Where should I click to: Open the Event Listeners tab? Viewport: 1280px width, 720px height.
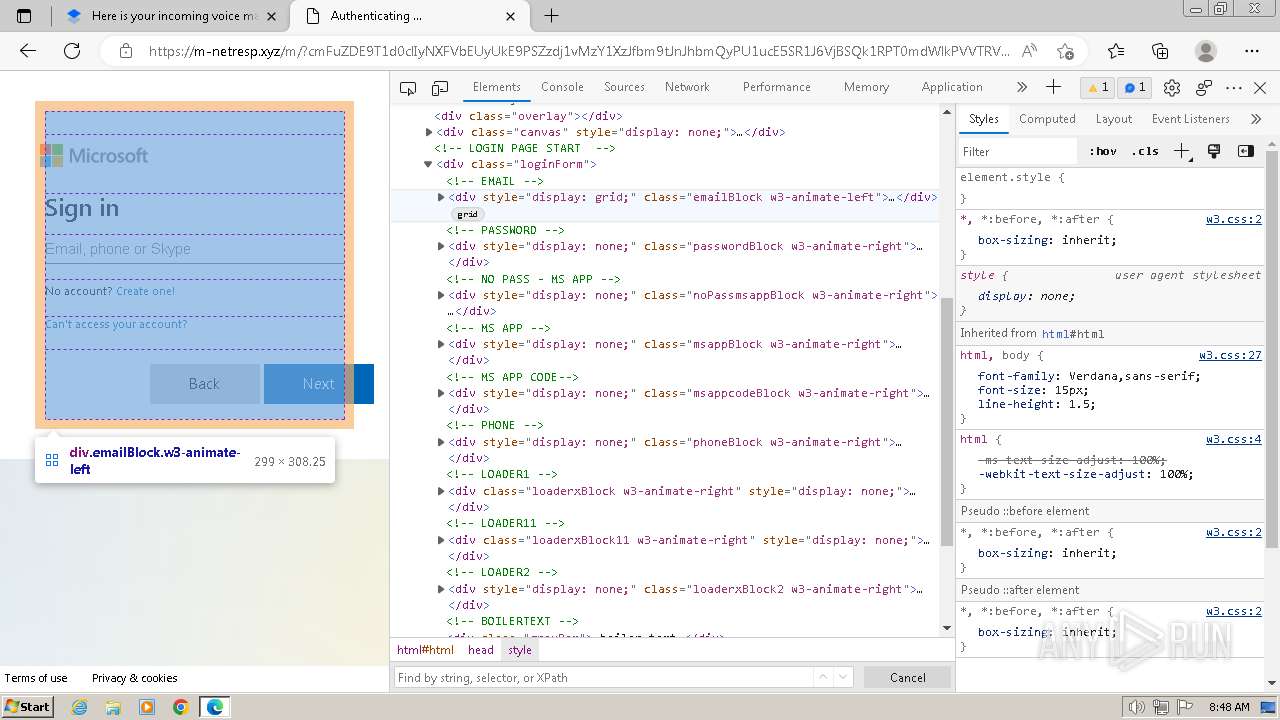point(1190,119)
